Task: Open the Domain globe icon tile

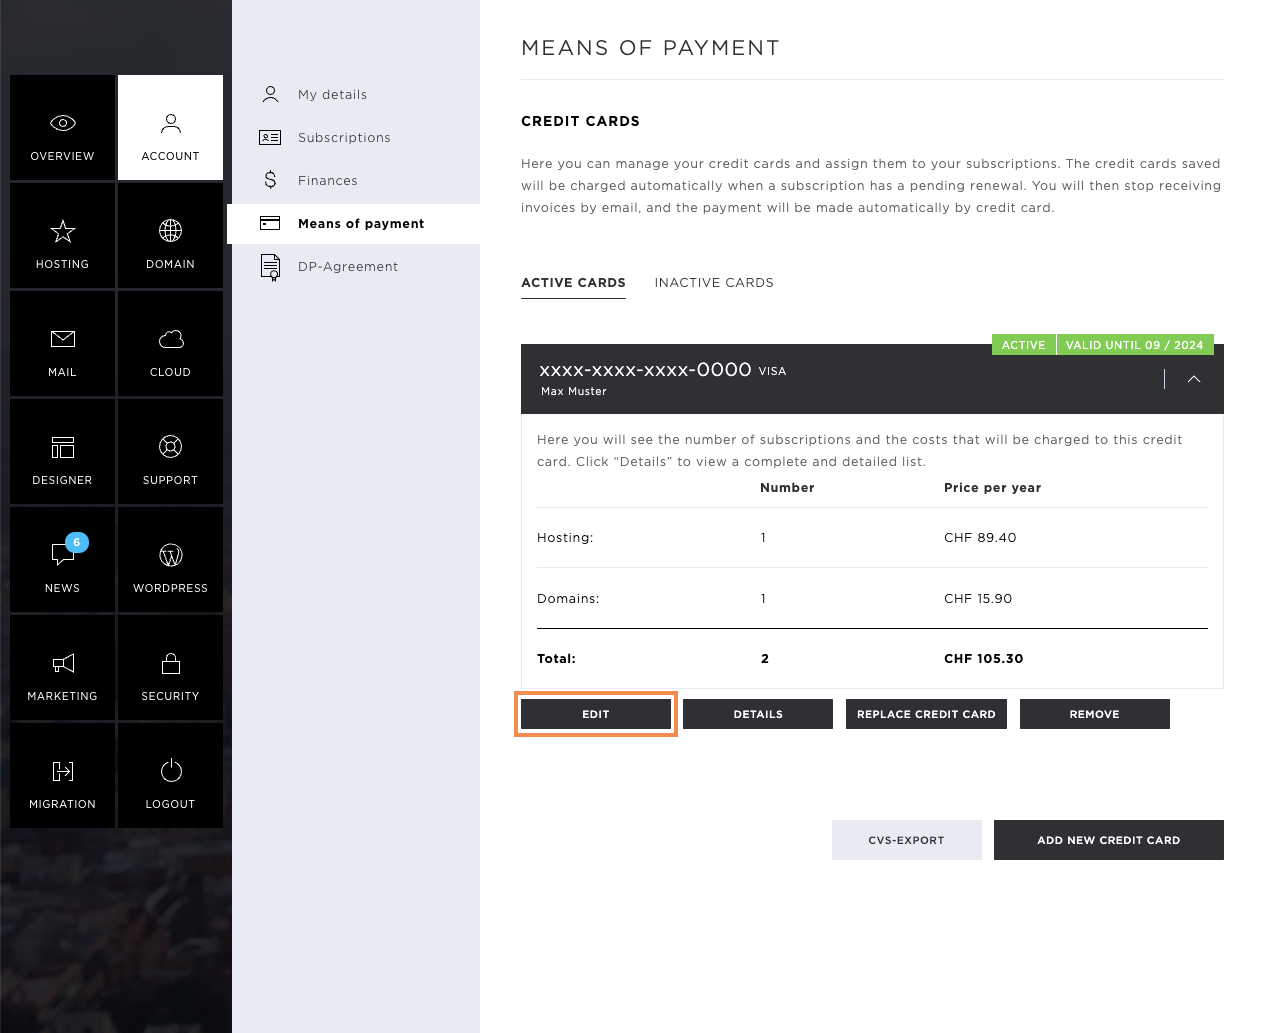Action: [170, 236]
